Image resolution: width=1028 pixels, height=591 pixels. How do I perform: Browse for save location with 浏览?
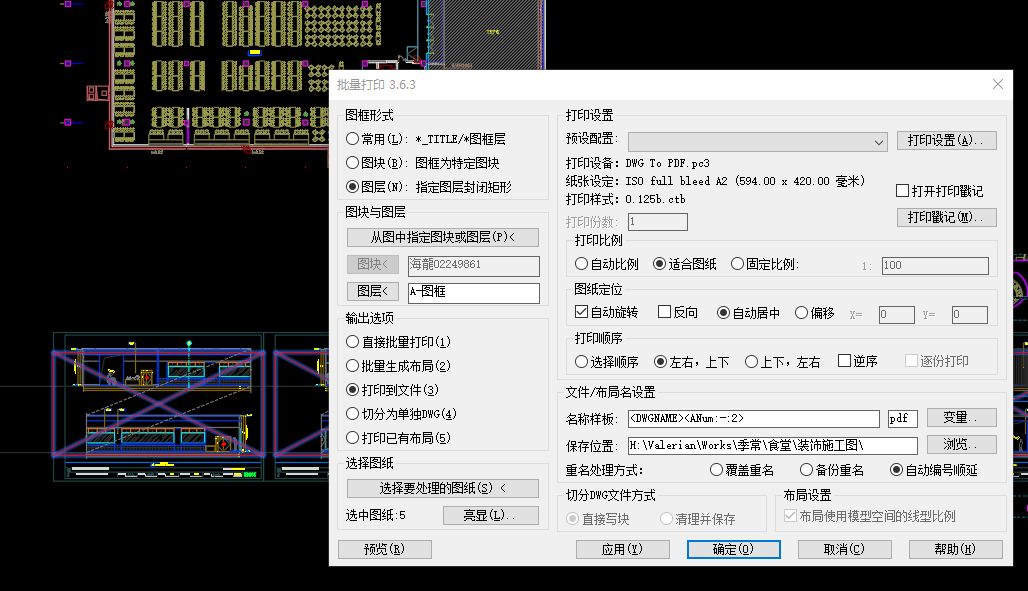[x=961, y=444]
